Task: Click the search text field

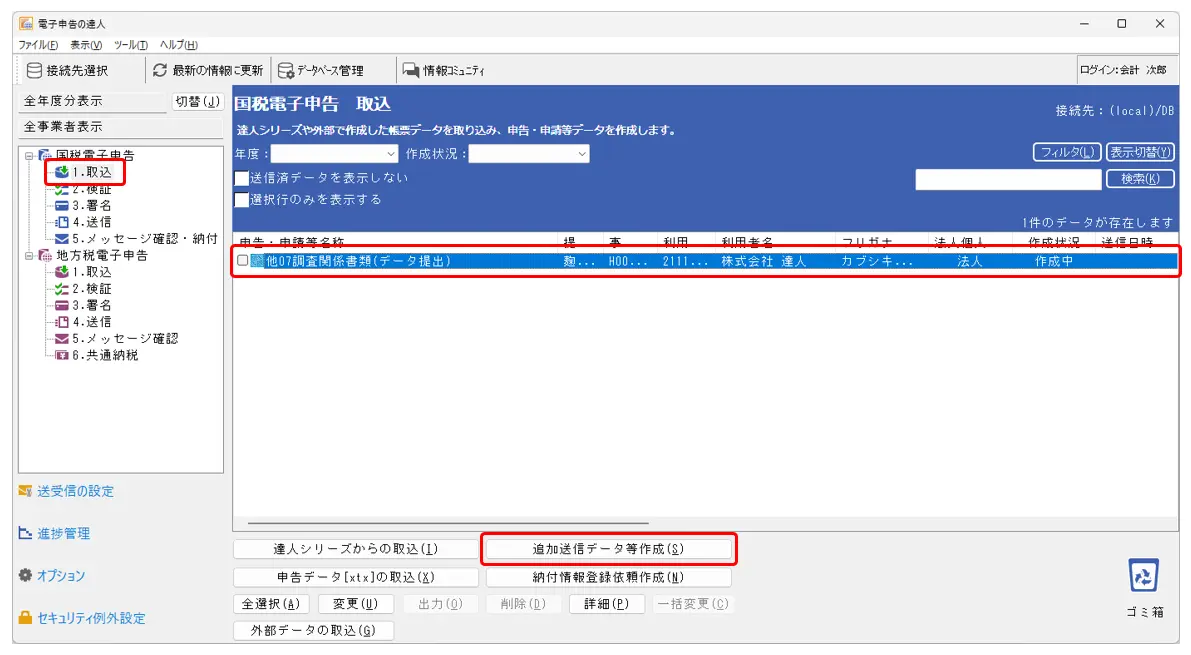Action: coord(1007,179)
